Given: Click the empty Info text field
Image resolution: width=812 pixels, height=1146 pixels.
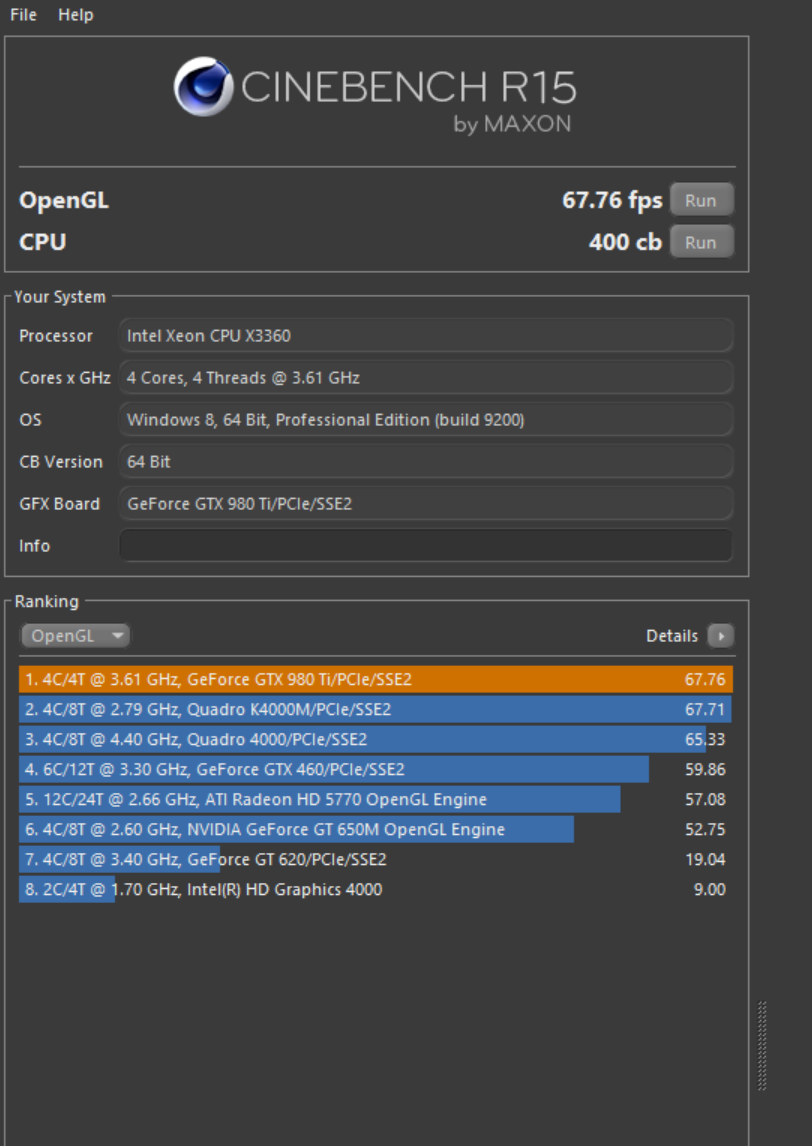Looking at the screenshot, I should (x=426, y=546).
